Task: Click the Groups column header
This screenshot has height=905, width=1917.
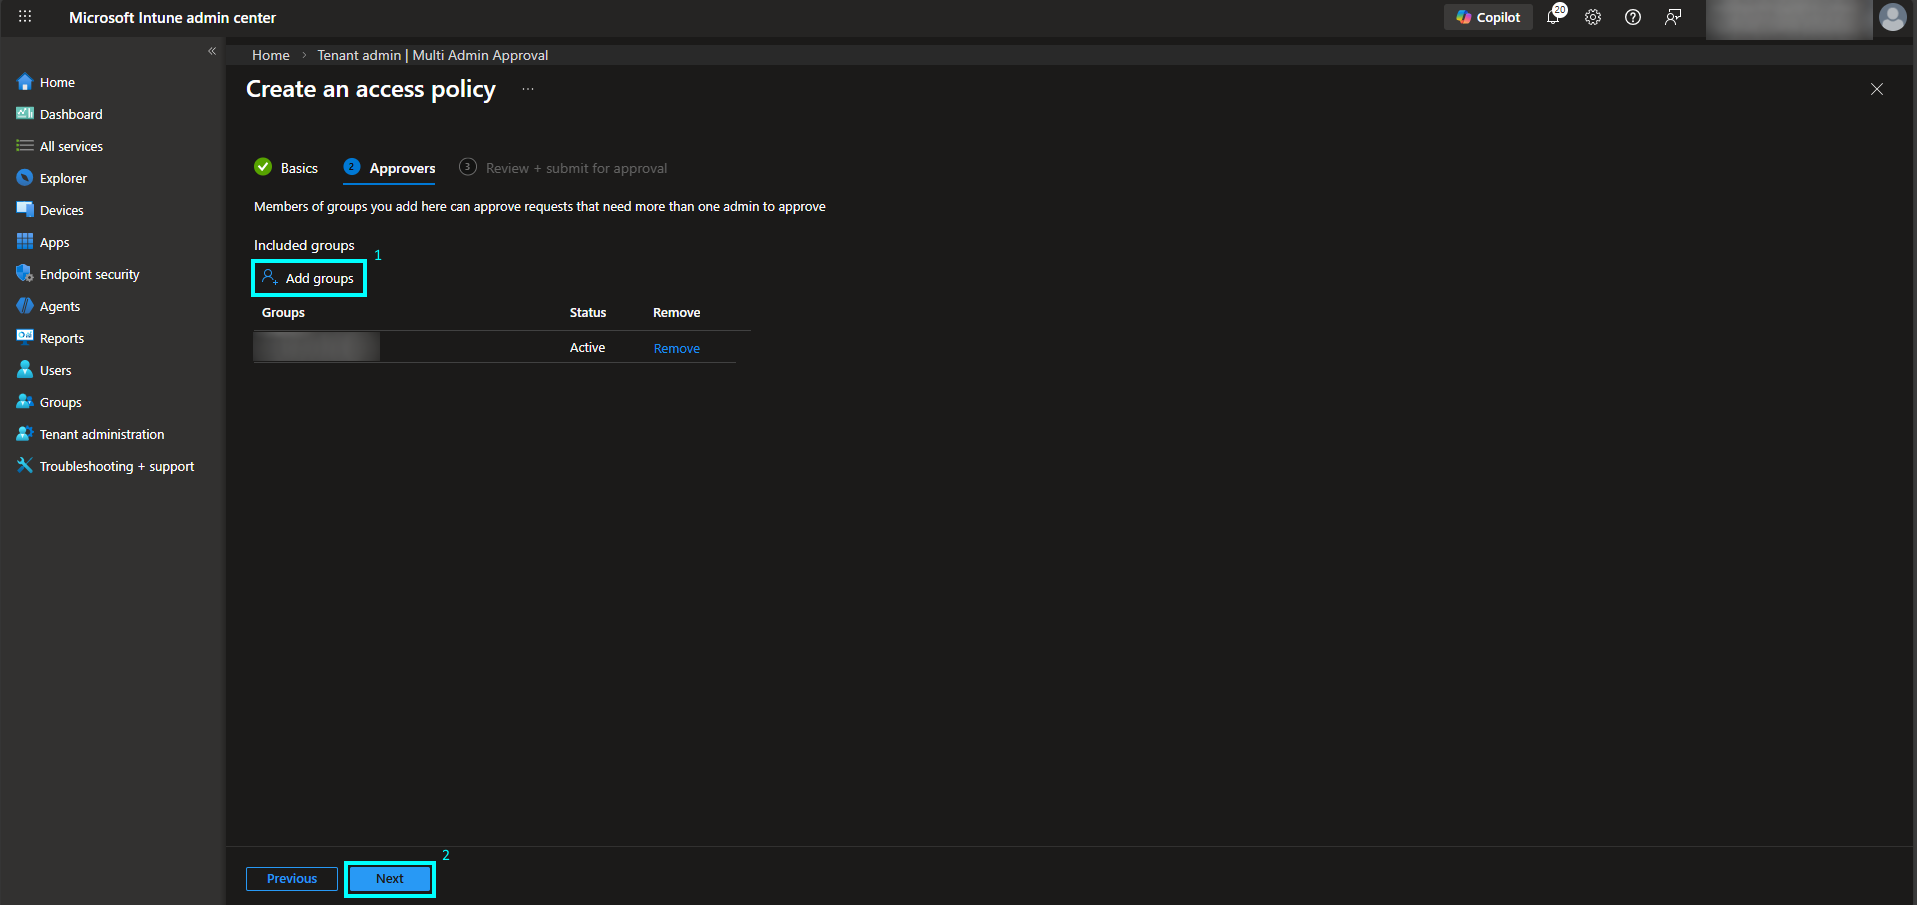Action: click(283, 313)
